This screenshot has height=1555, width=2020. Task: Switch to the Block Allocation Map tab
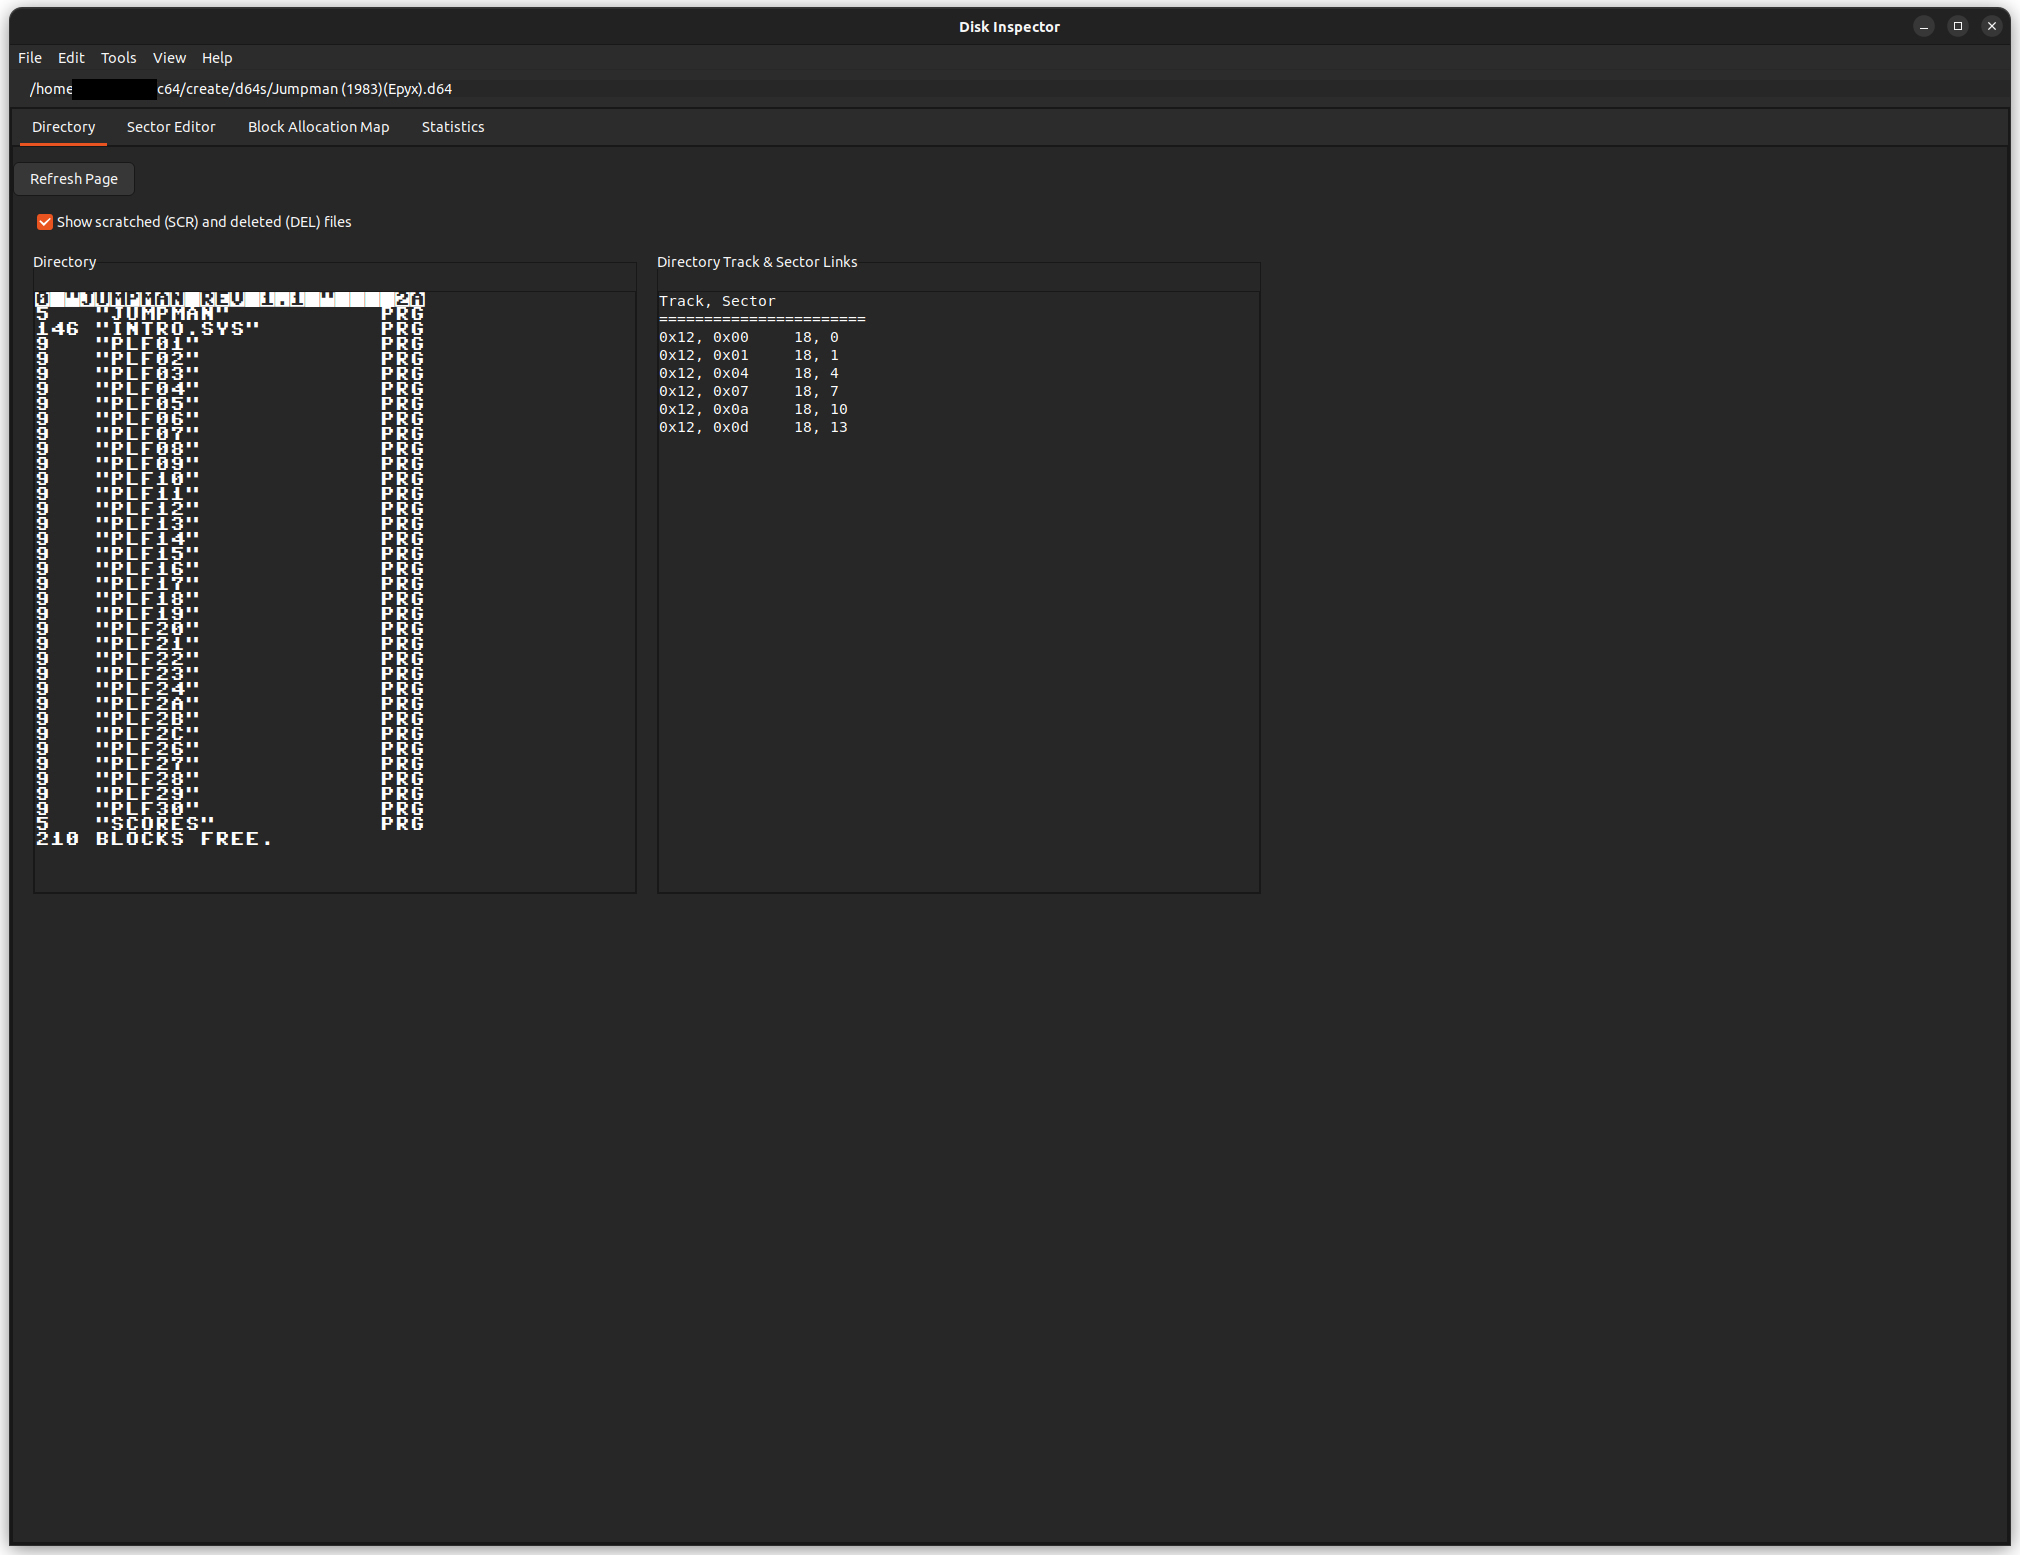318,127
